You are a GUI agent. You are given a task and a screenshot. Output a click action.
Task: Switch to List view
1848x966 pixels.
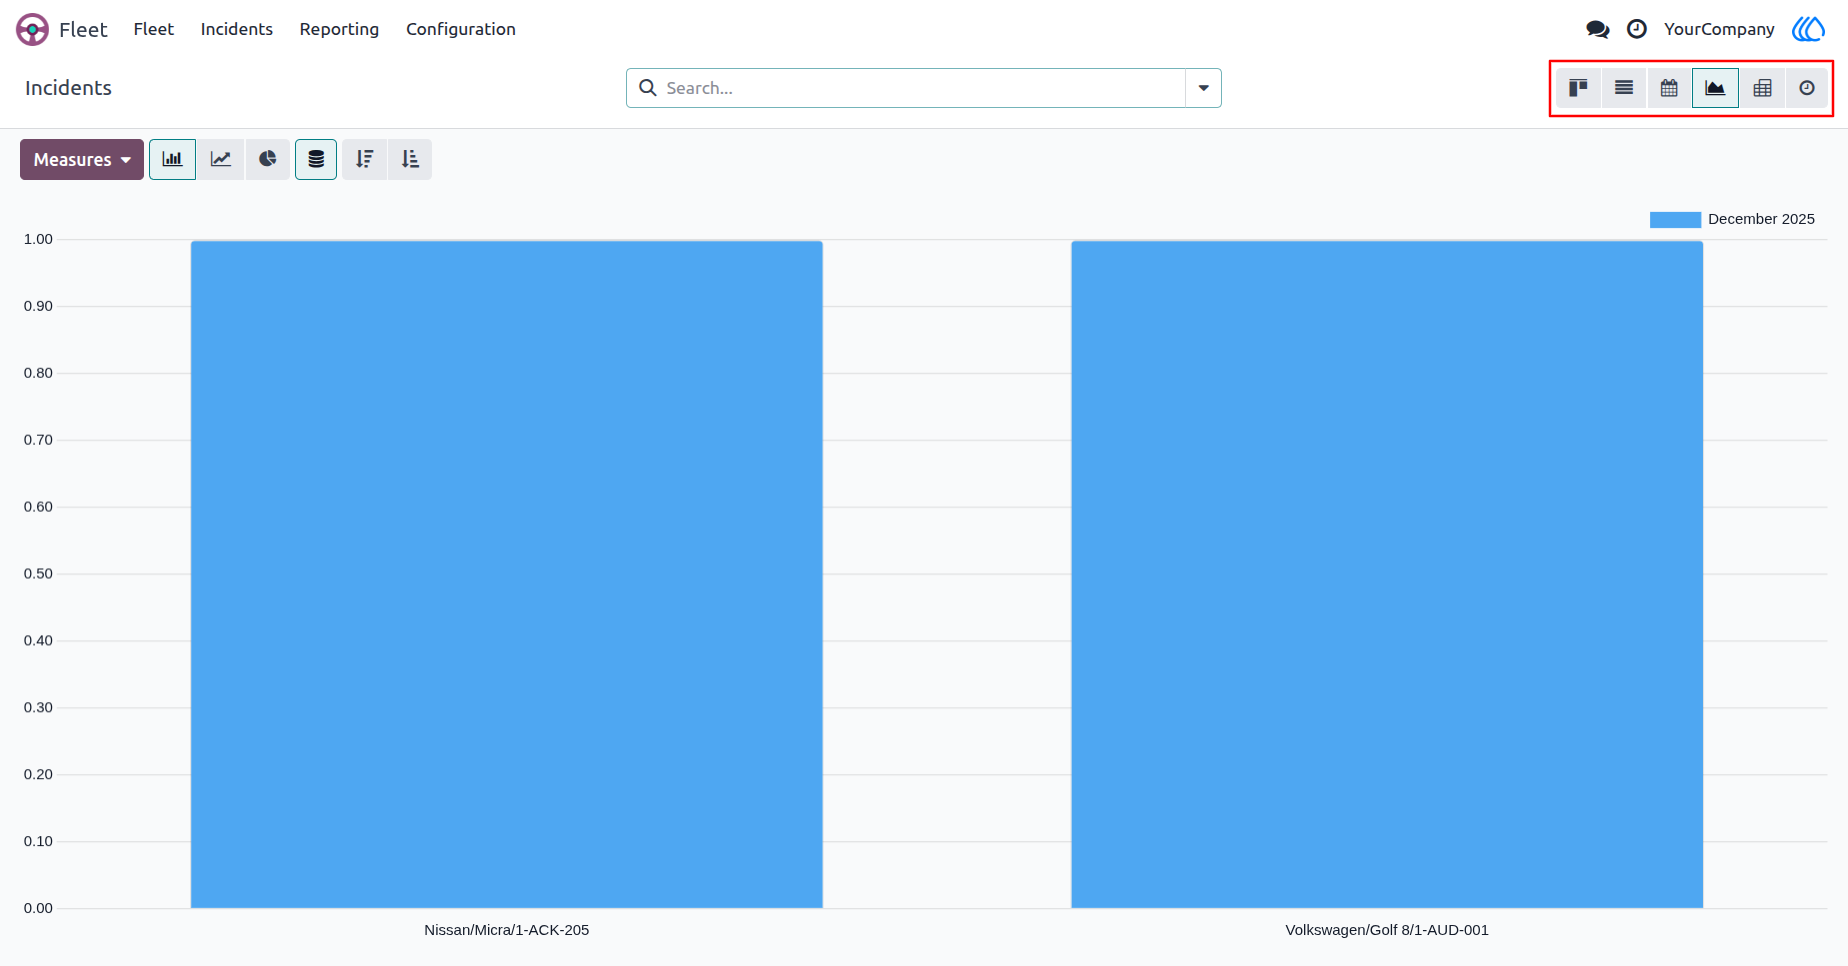pyautogui.click(x=1624, y=88)
